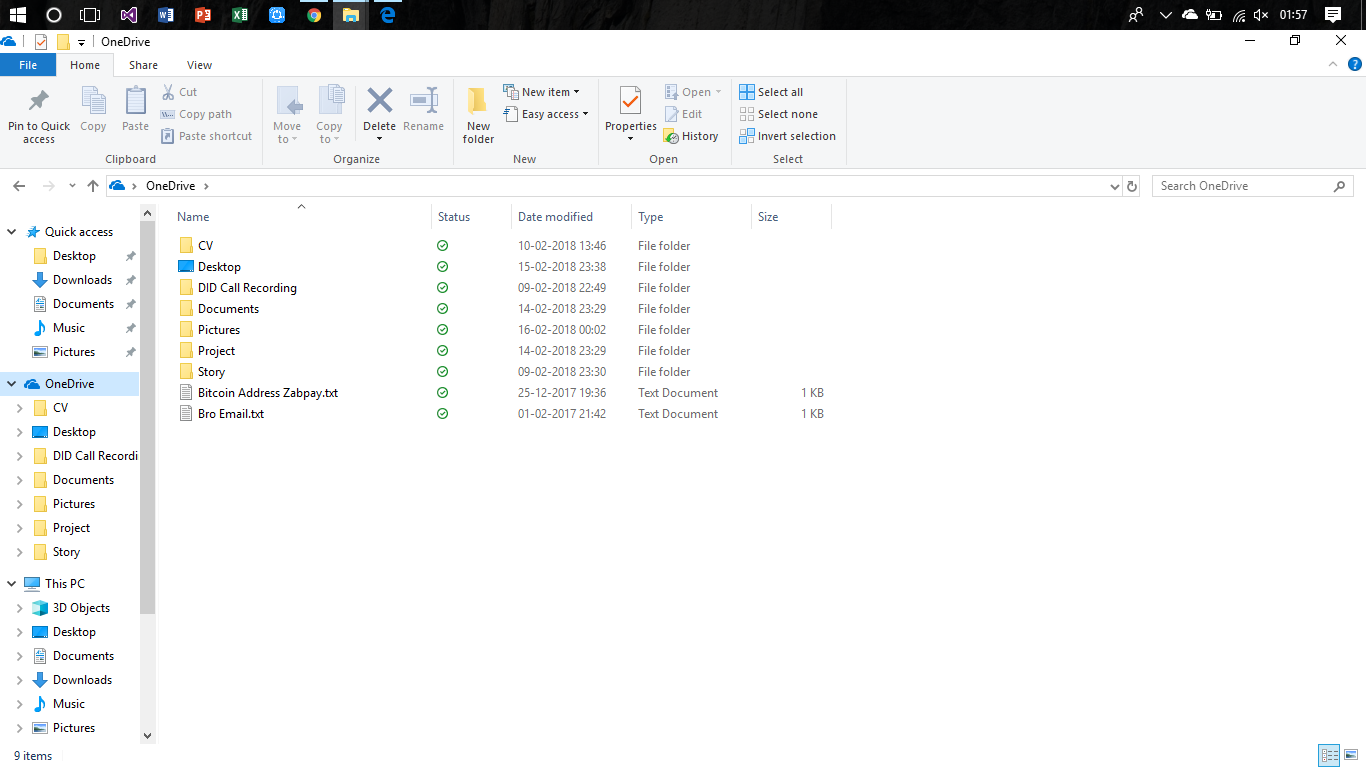Go up one level with up arrow
This screenshot has width=1366, height=768.
click(x=93, y=186)
